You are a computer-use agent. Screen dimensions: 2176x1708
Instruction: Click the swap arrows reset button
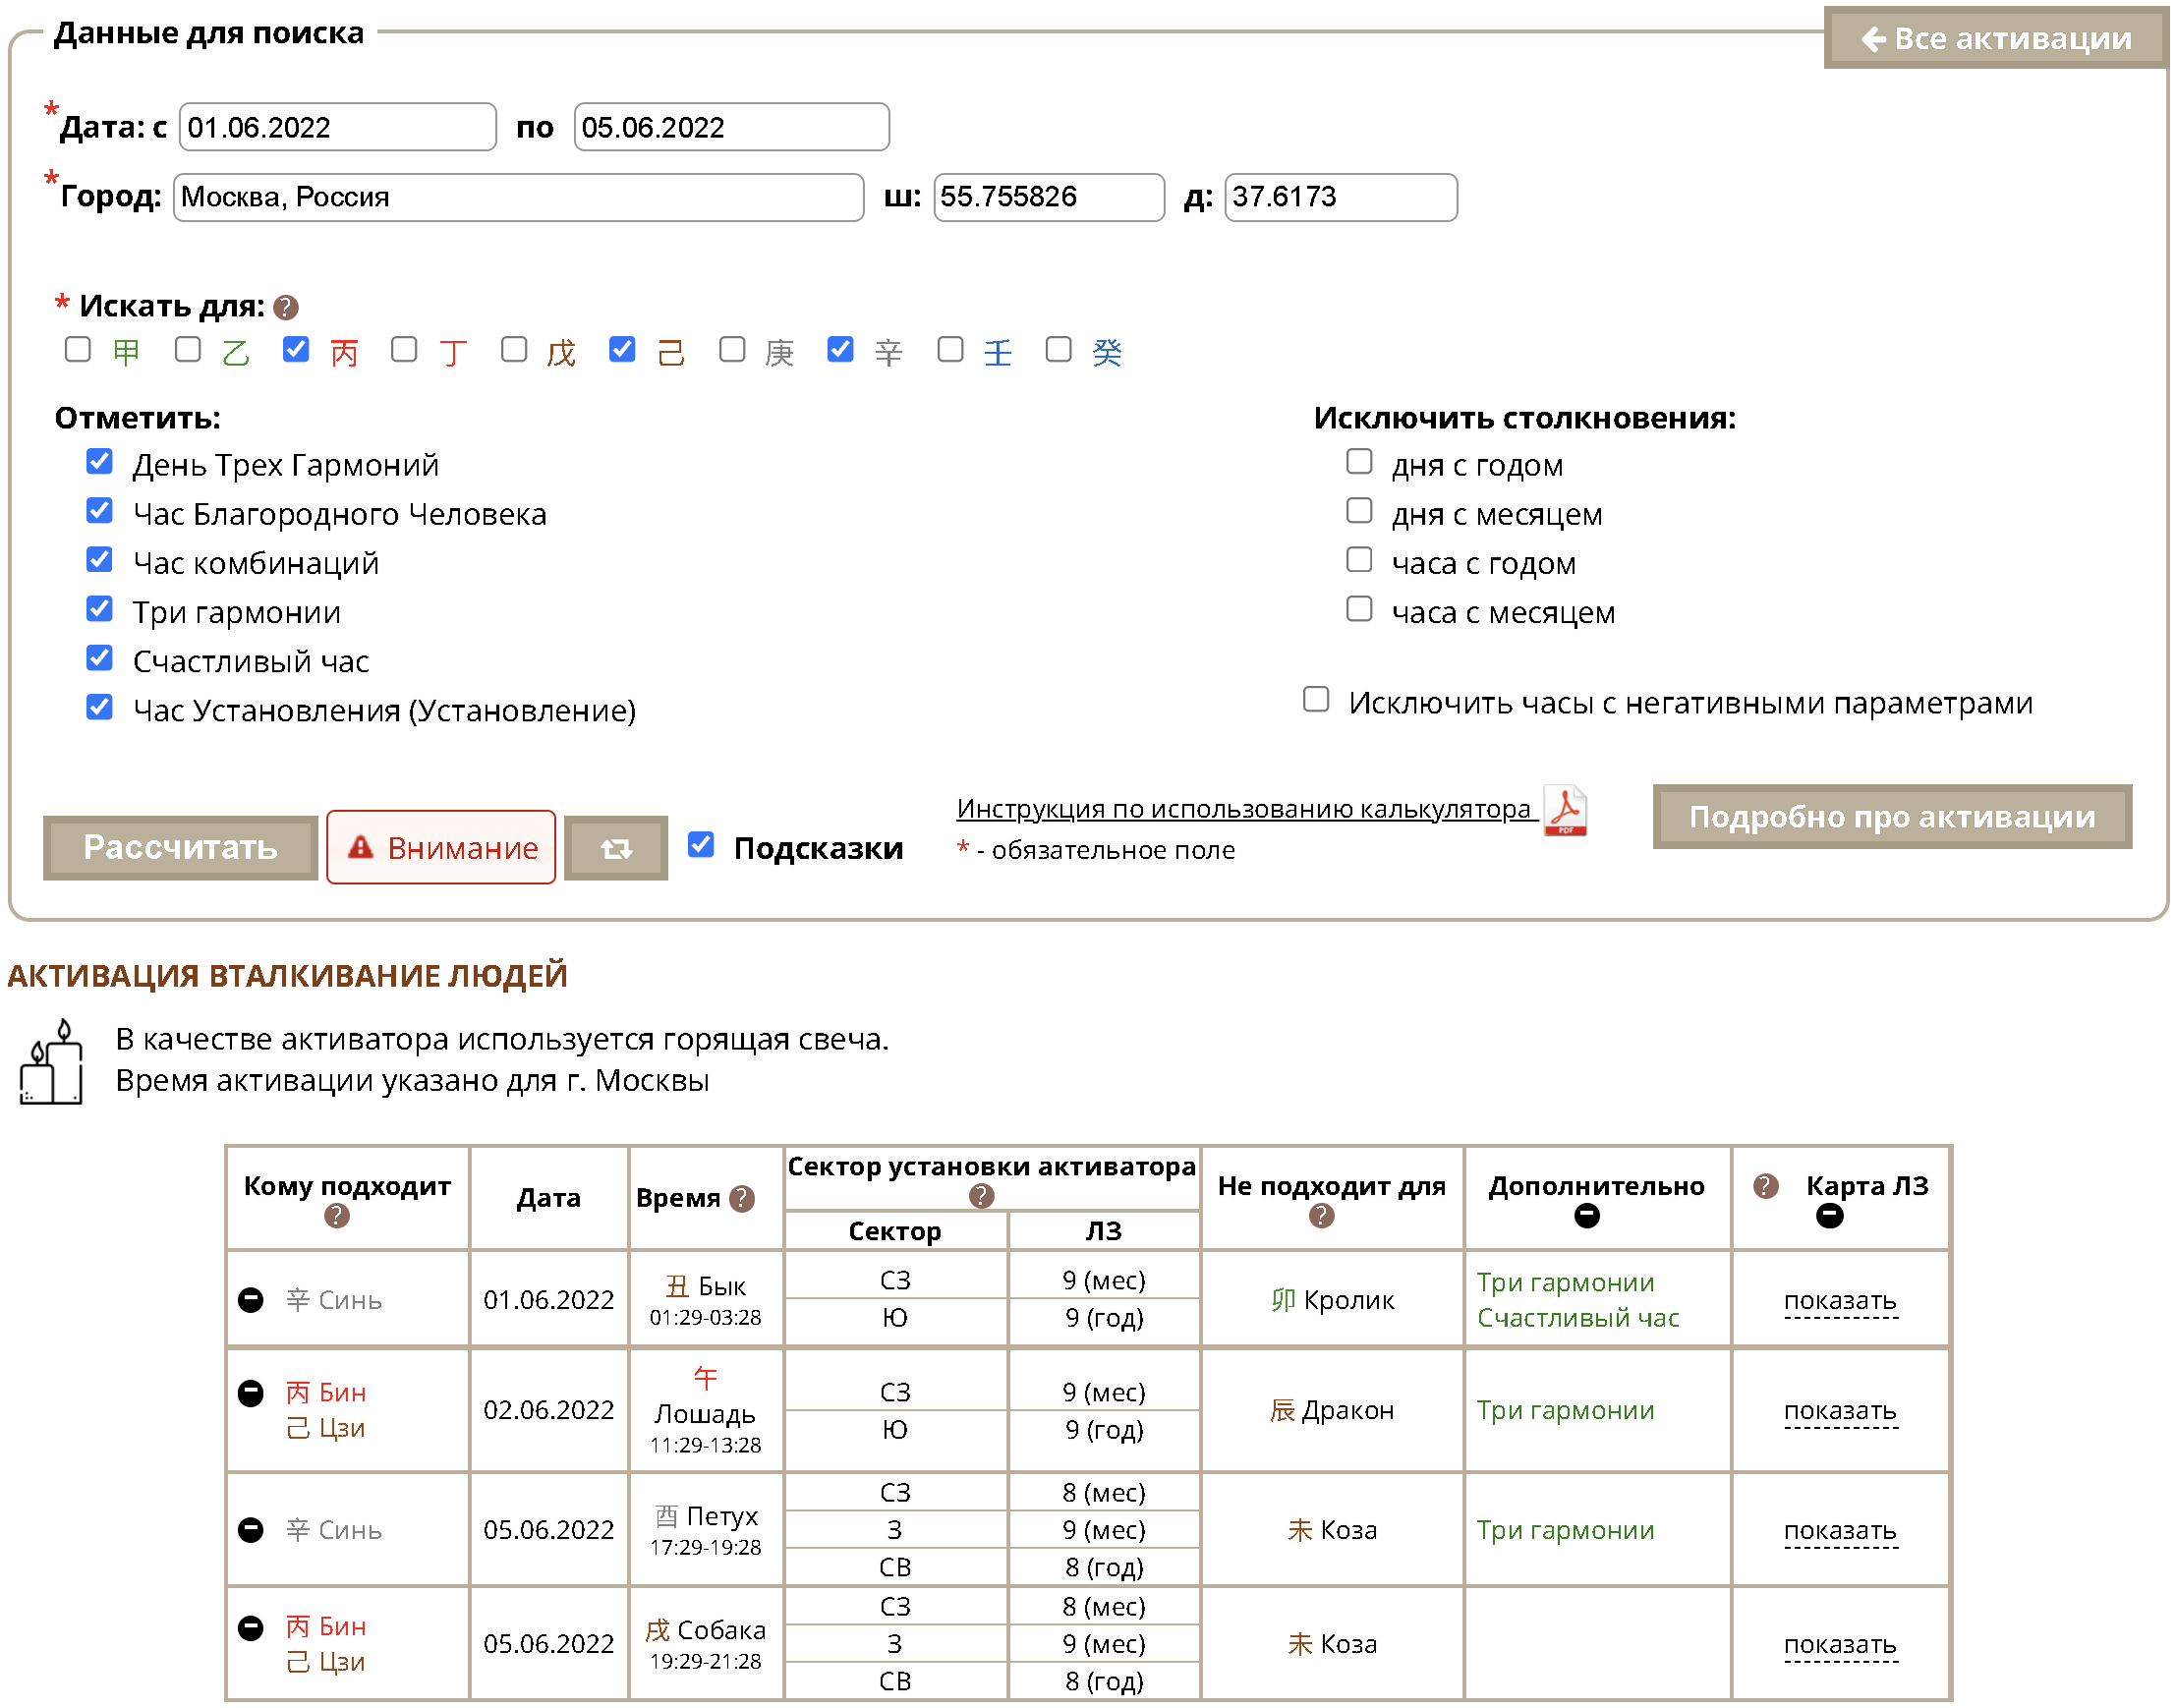616,849
